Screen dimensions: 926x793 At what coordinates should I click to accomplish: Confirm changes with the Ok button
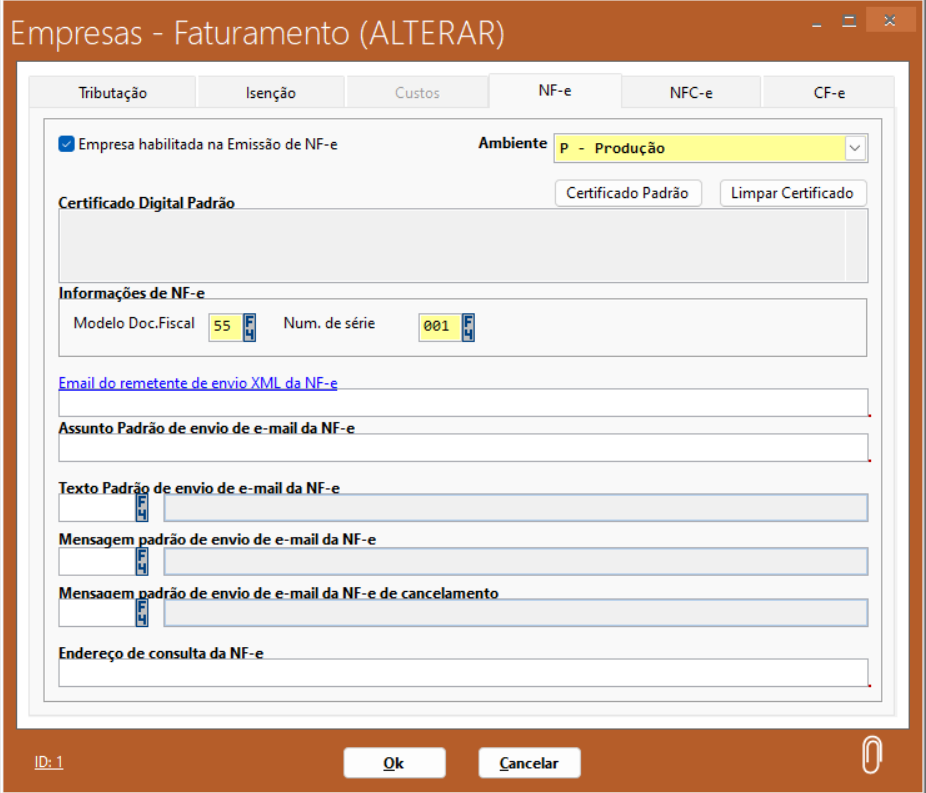(394, 763)
